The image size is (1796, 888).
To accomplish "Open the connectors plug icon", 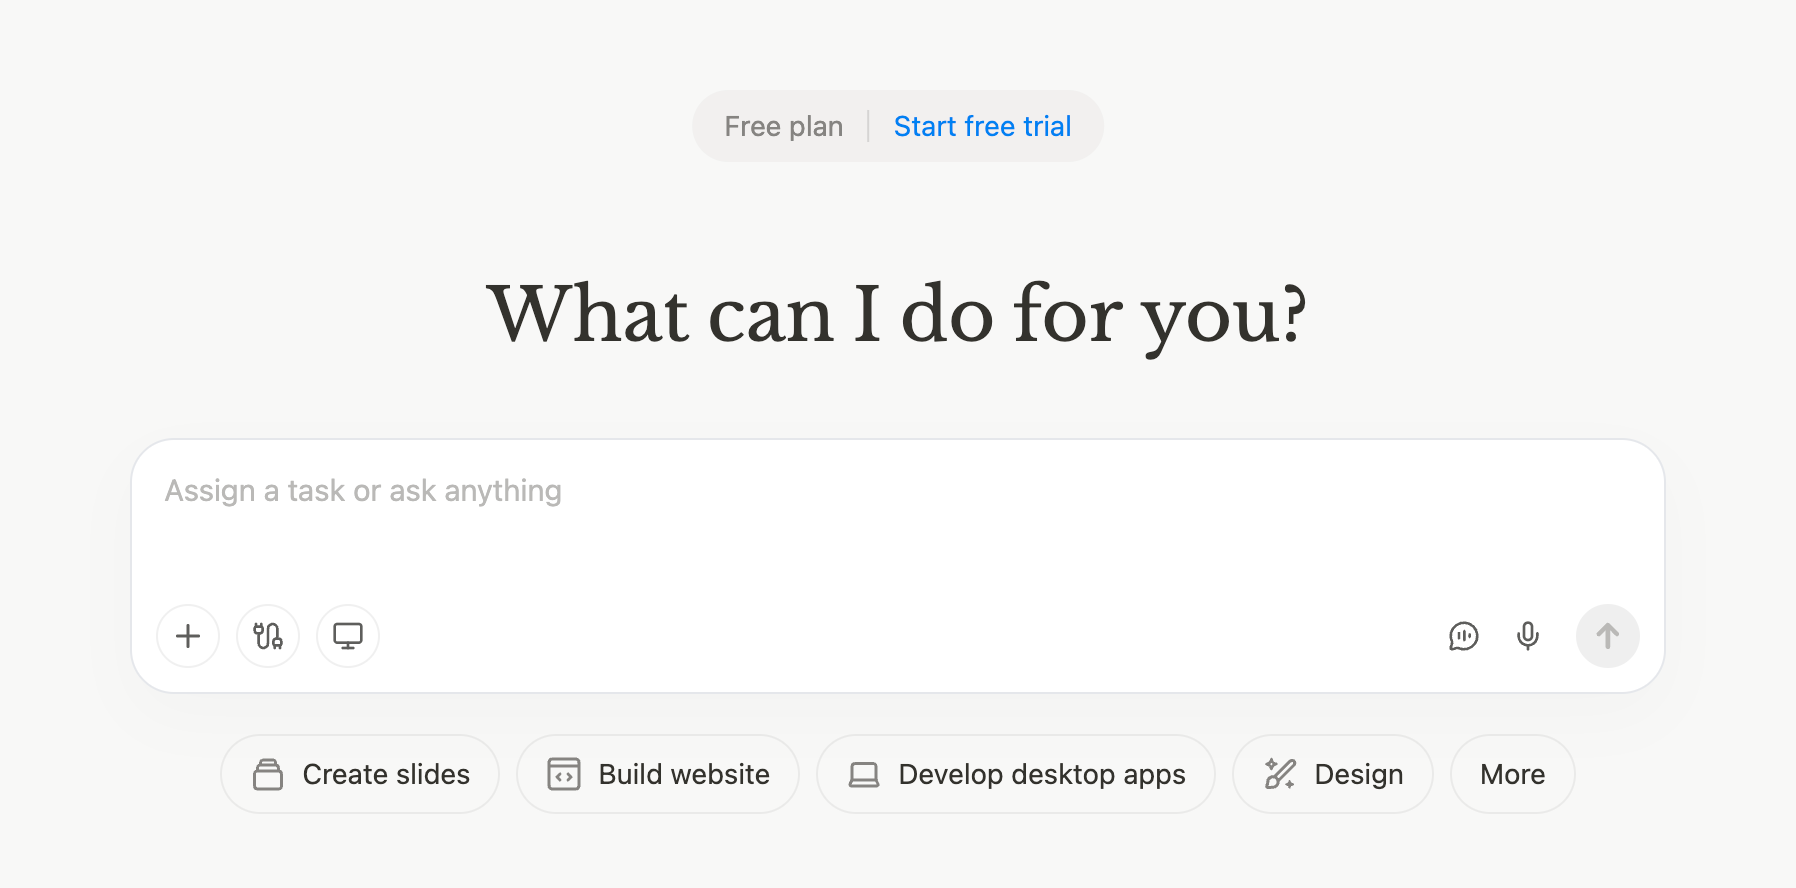I will pyautogui.click(x=268, y=636).
